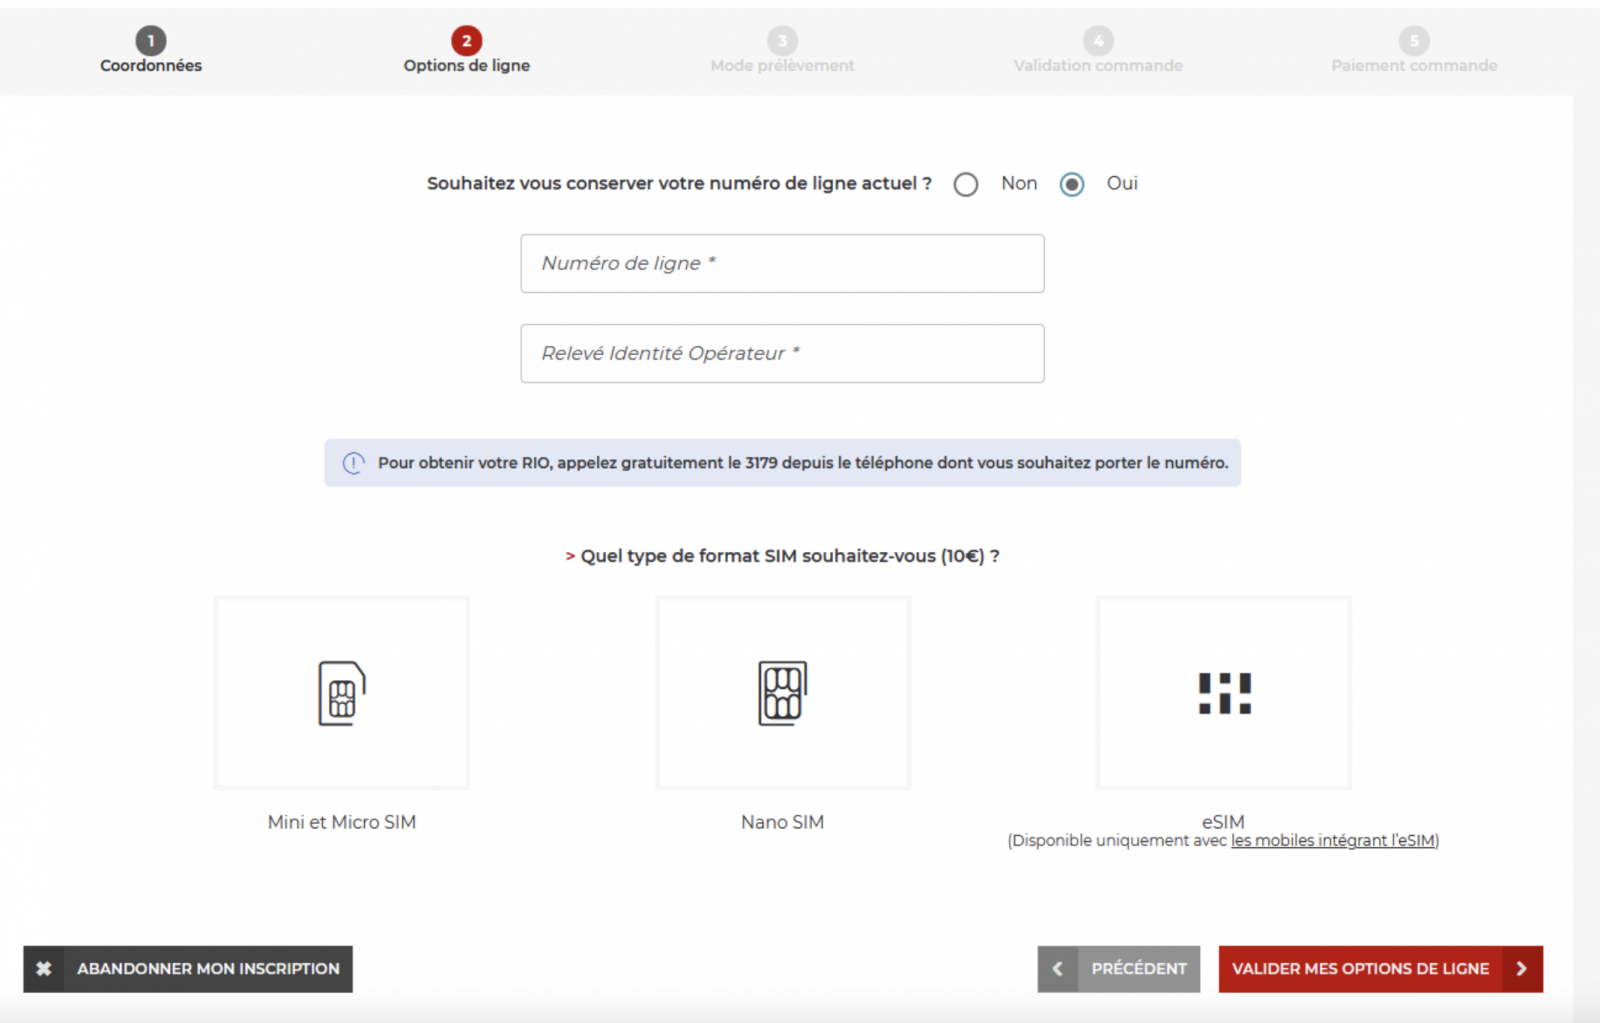The width and height of the screenshot is (1600, 1023).
Task: Go to Mode prélèvement step
Action: (x=782, y=52)
